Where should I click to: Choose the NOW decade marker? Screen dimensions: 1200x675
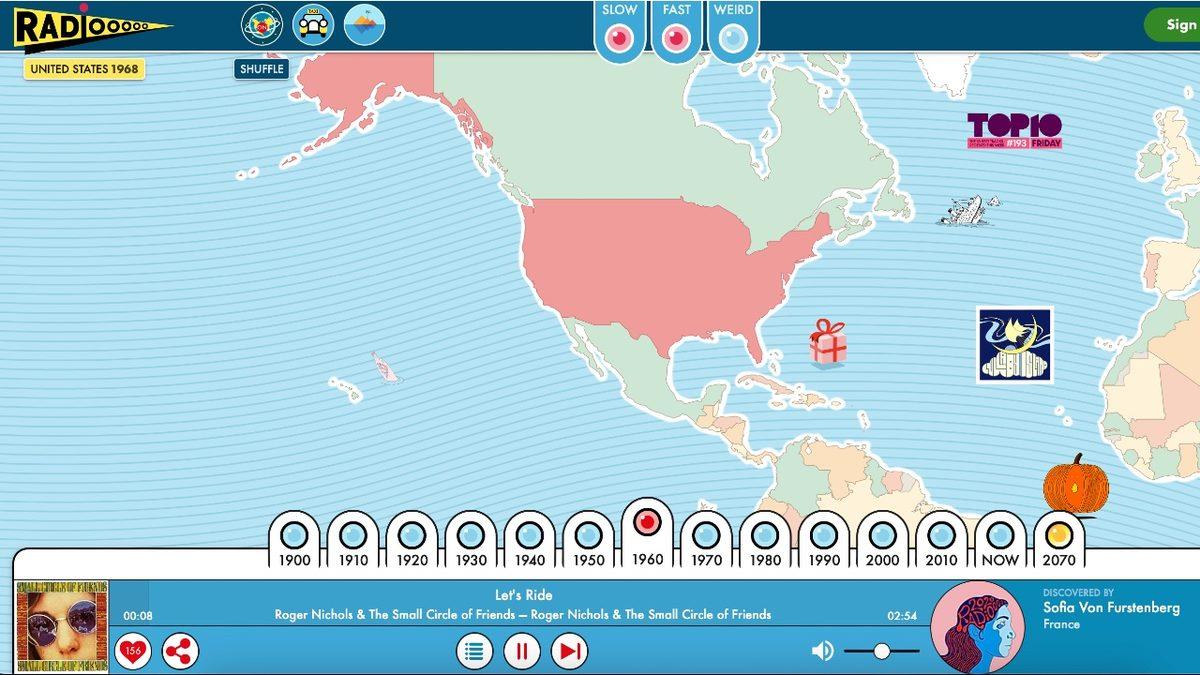(x=999, y=536)
